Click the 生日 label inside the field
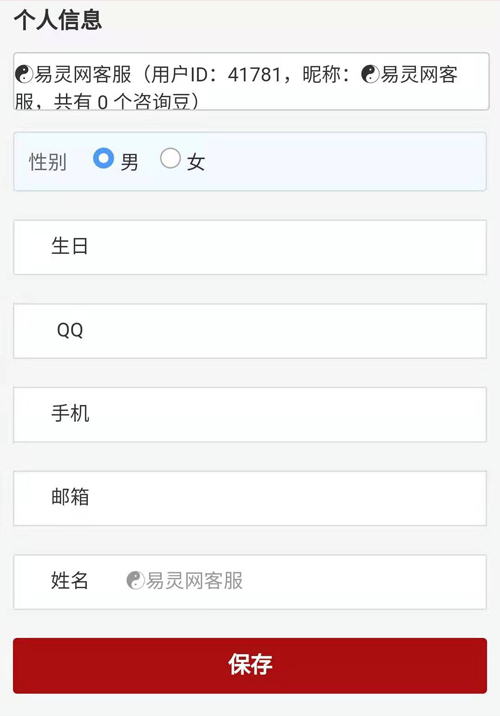This screenshot has width=500, height=716. tap(69, 246)
